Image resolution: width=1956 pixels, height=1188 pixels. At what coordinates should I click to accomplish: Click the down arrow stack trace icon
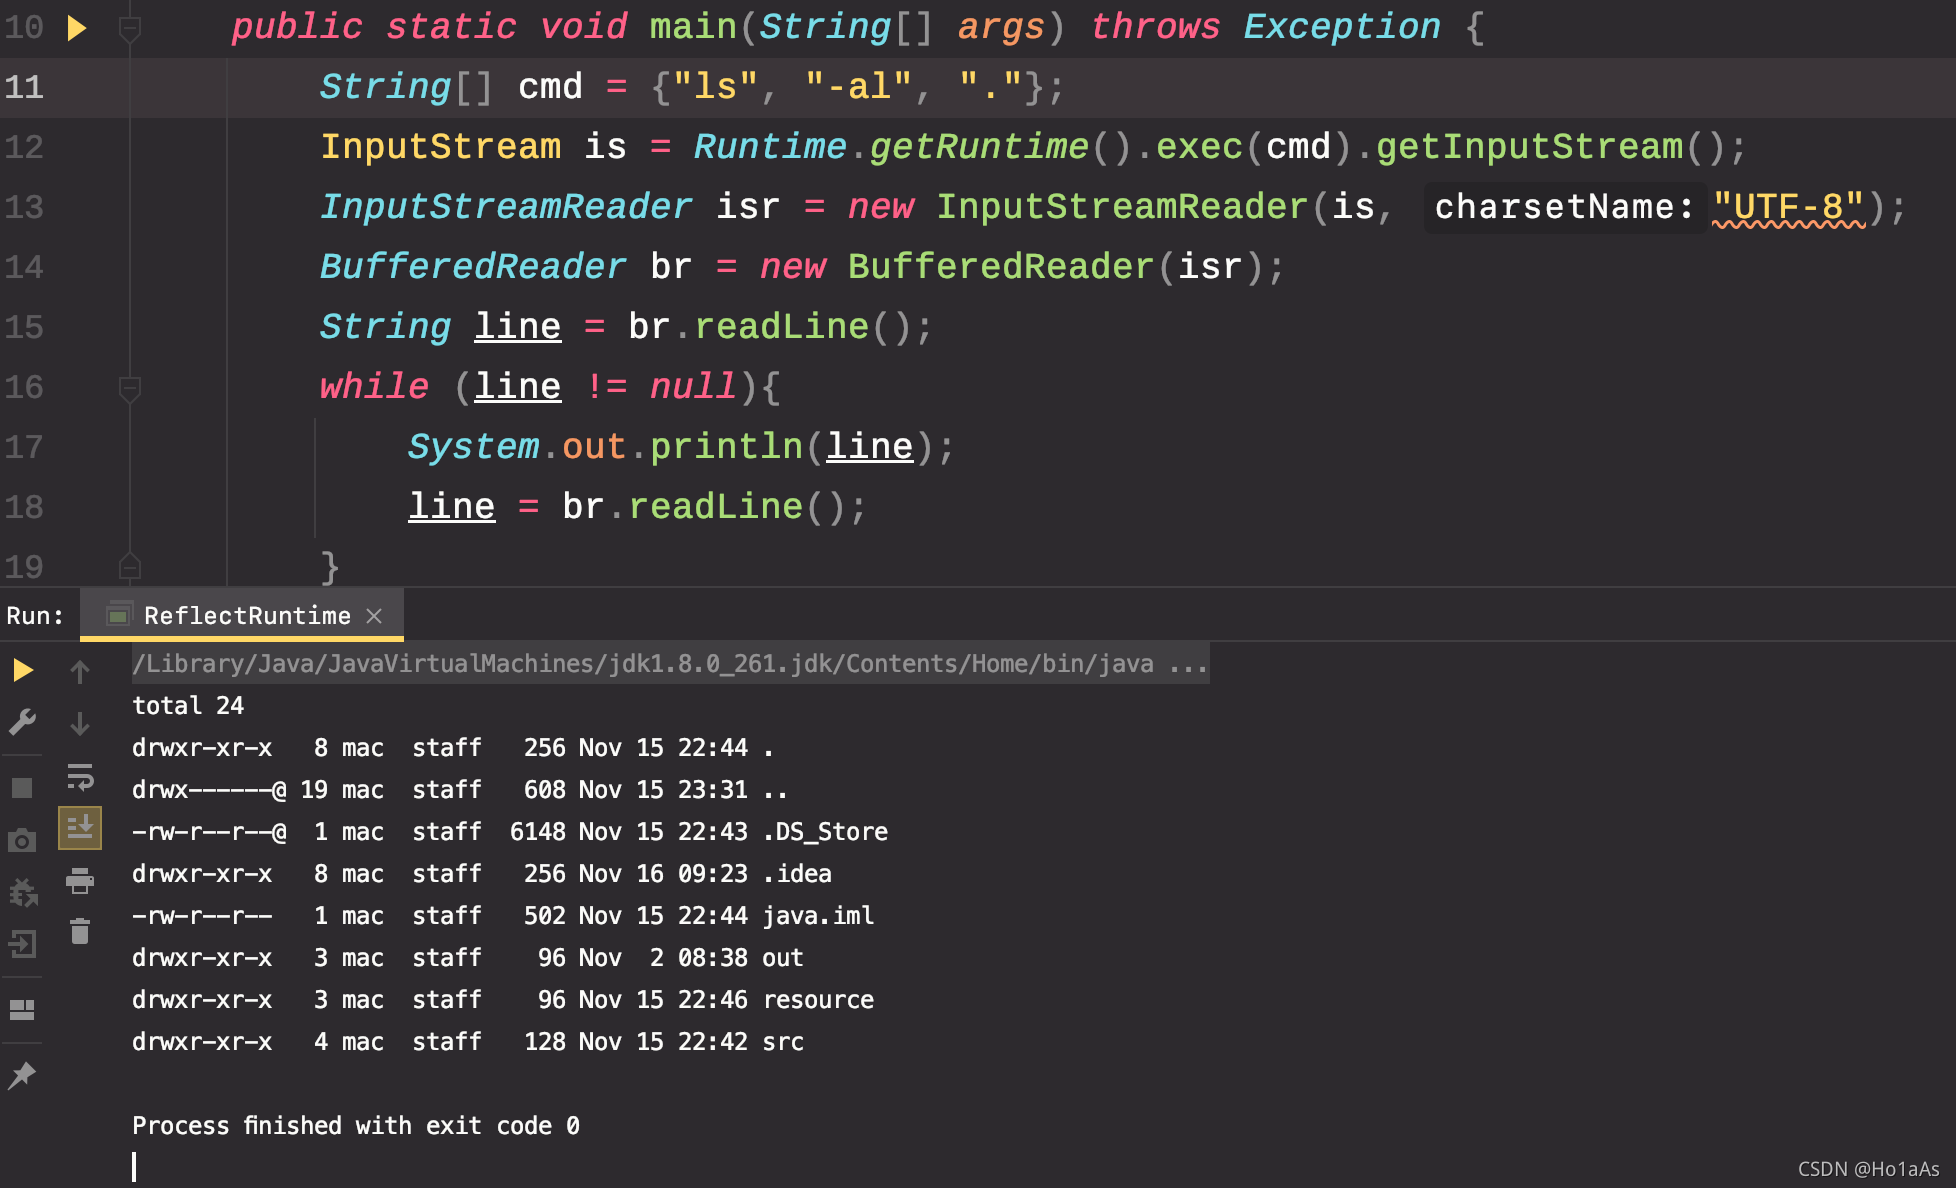click(80, 724)
